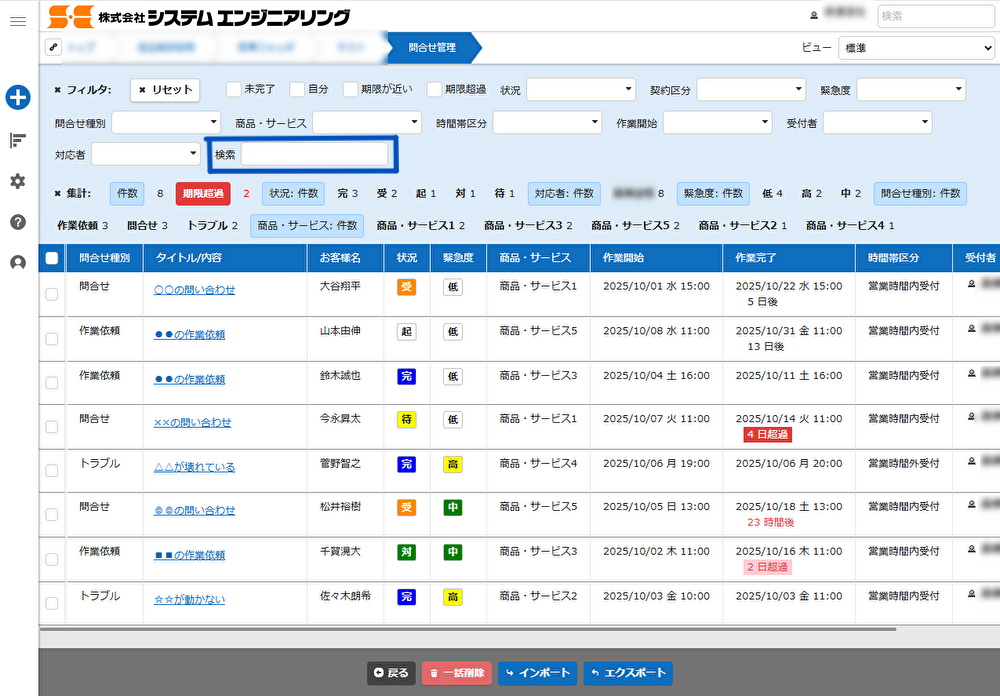Image resolution: width=1000 pixels, height=696 pixels.
Task: Expand the 状況 filter dropdown
Action: tap(580, 90)
